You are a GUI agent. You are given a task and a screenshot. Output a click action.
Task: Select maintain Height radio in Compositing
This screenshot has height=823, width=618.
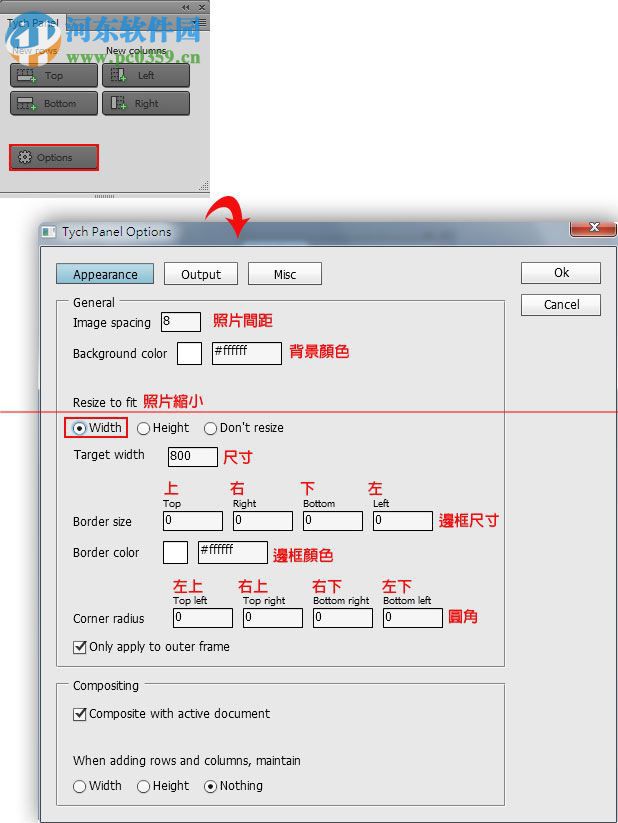point(143,786)
